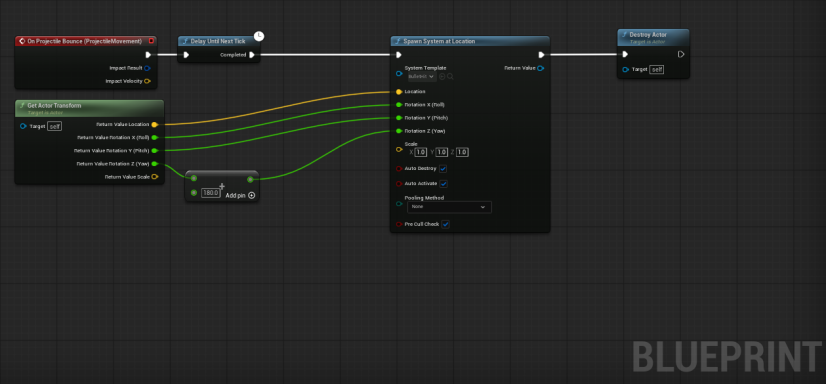
Task: Click the On Projectile Bounce event node title
Action: coord(84,41)
